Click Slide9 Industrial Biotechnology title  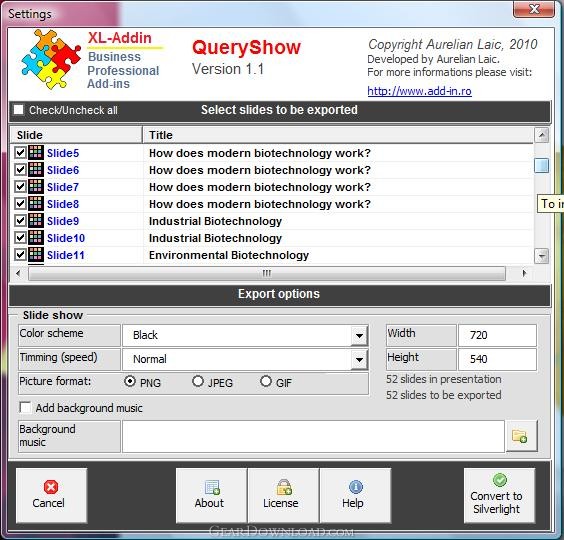(215, 221)
